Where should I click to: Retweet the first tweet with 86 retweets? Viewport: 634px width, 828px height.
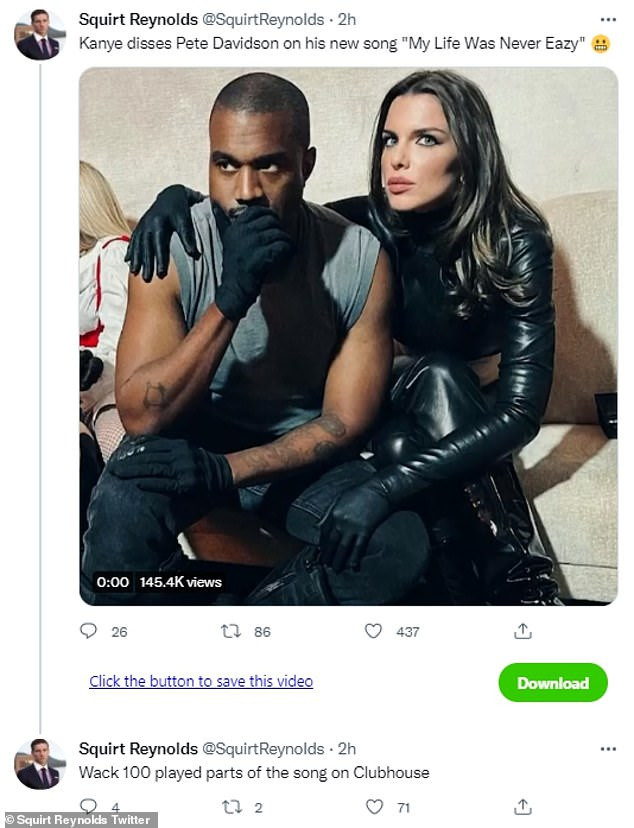[230, 631]
